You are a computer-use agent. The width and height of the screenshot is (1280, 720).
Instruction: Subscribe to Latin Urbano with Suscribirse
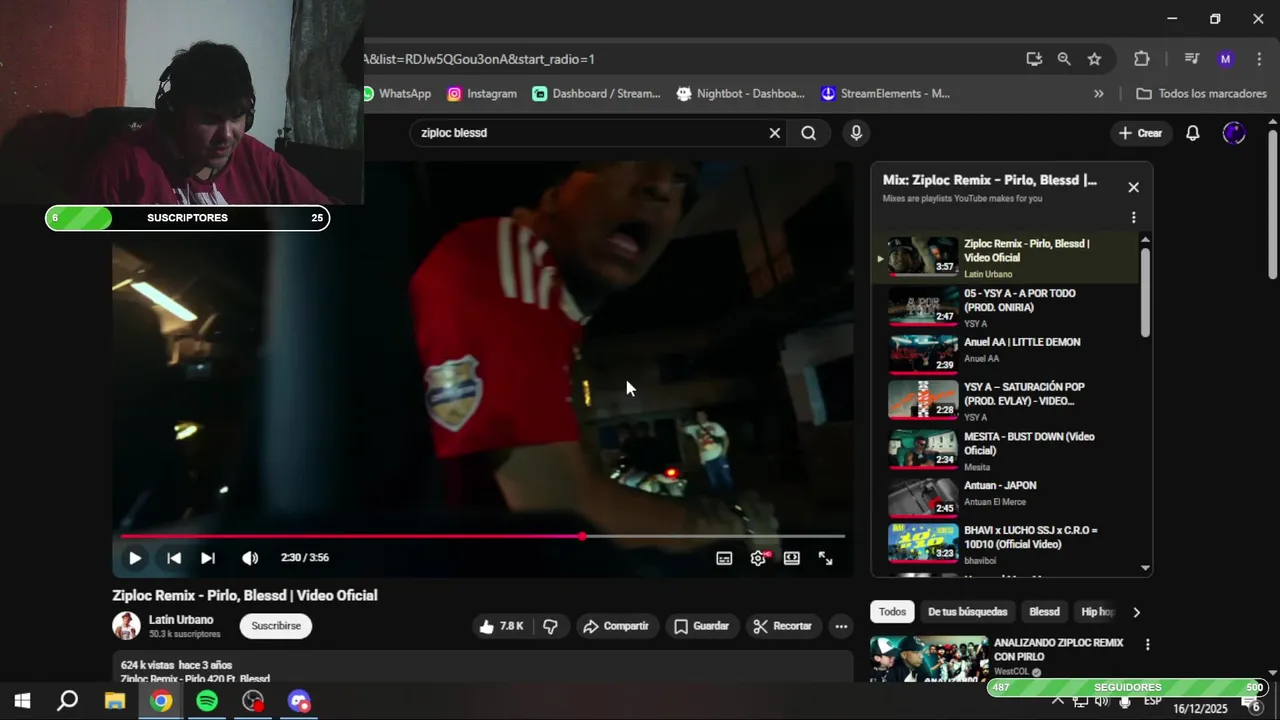coord(276,626)
